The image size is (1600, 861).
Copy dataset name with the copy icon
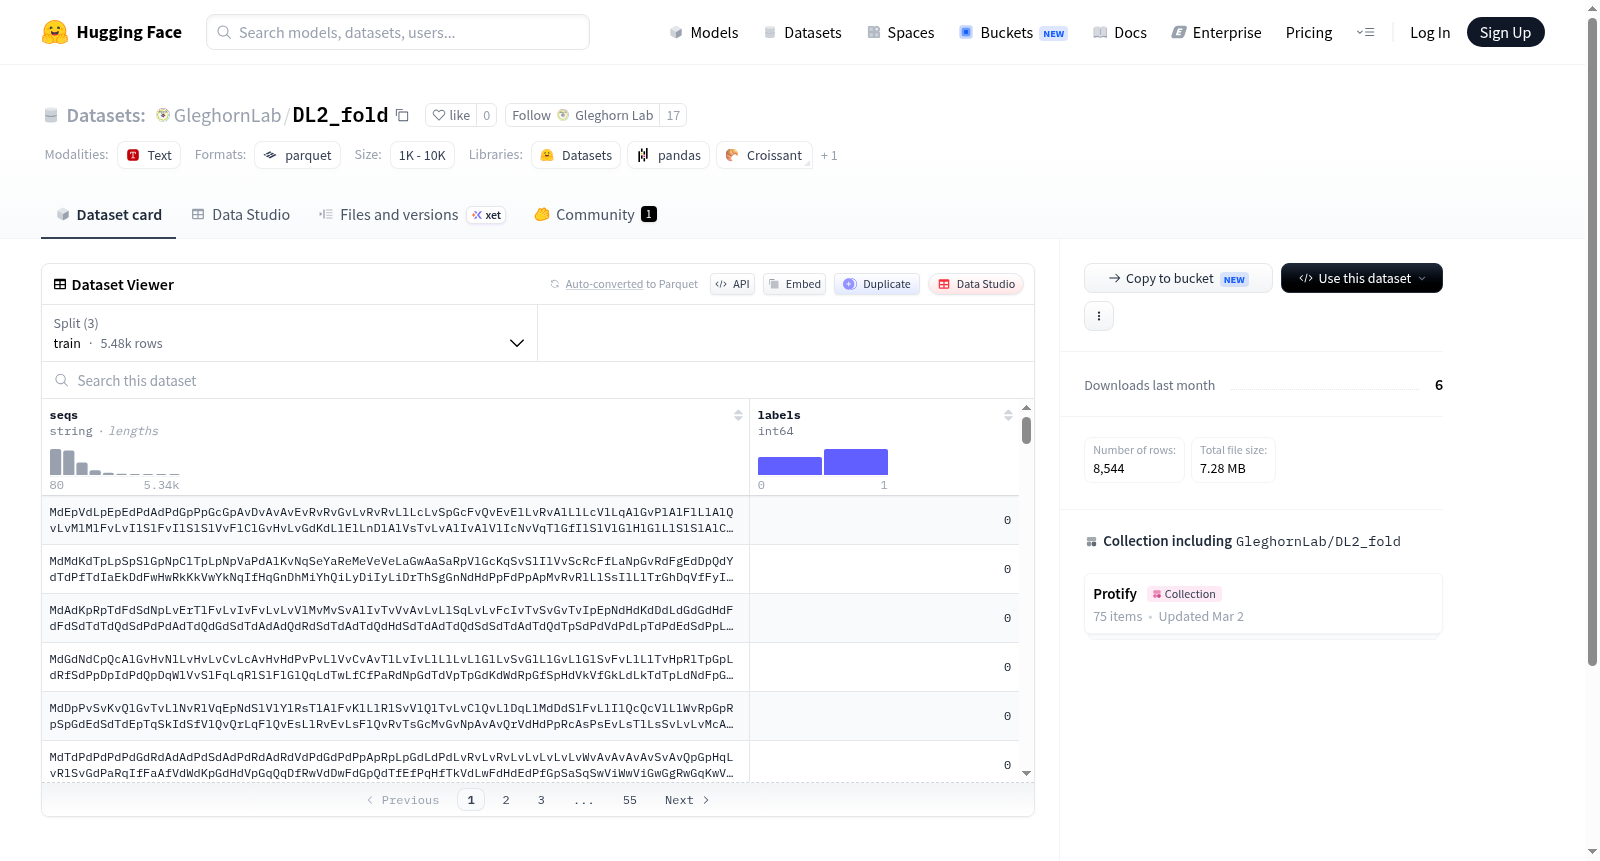tap(402, 115)
